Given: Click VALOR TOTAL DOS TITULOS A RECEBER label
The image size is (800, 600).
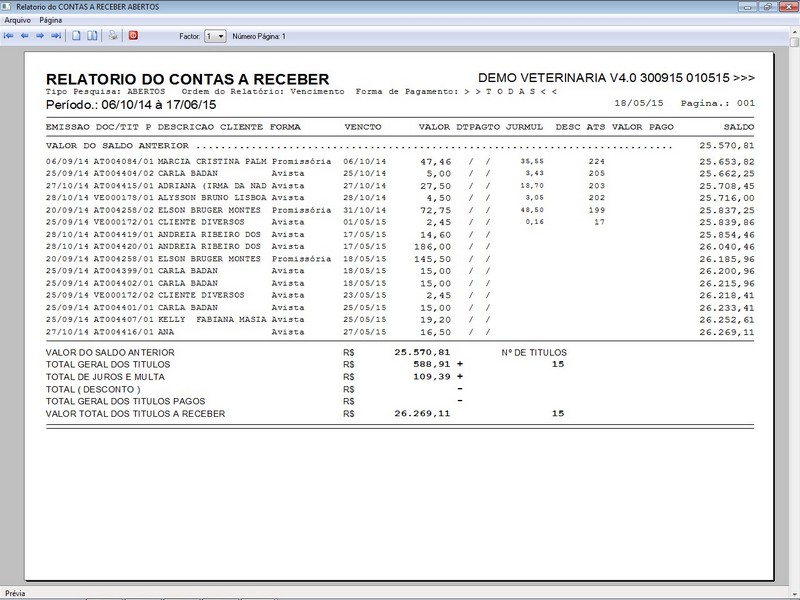Looking at the screenshot, I should pyautogui.click(x=135, y=414).
